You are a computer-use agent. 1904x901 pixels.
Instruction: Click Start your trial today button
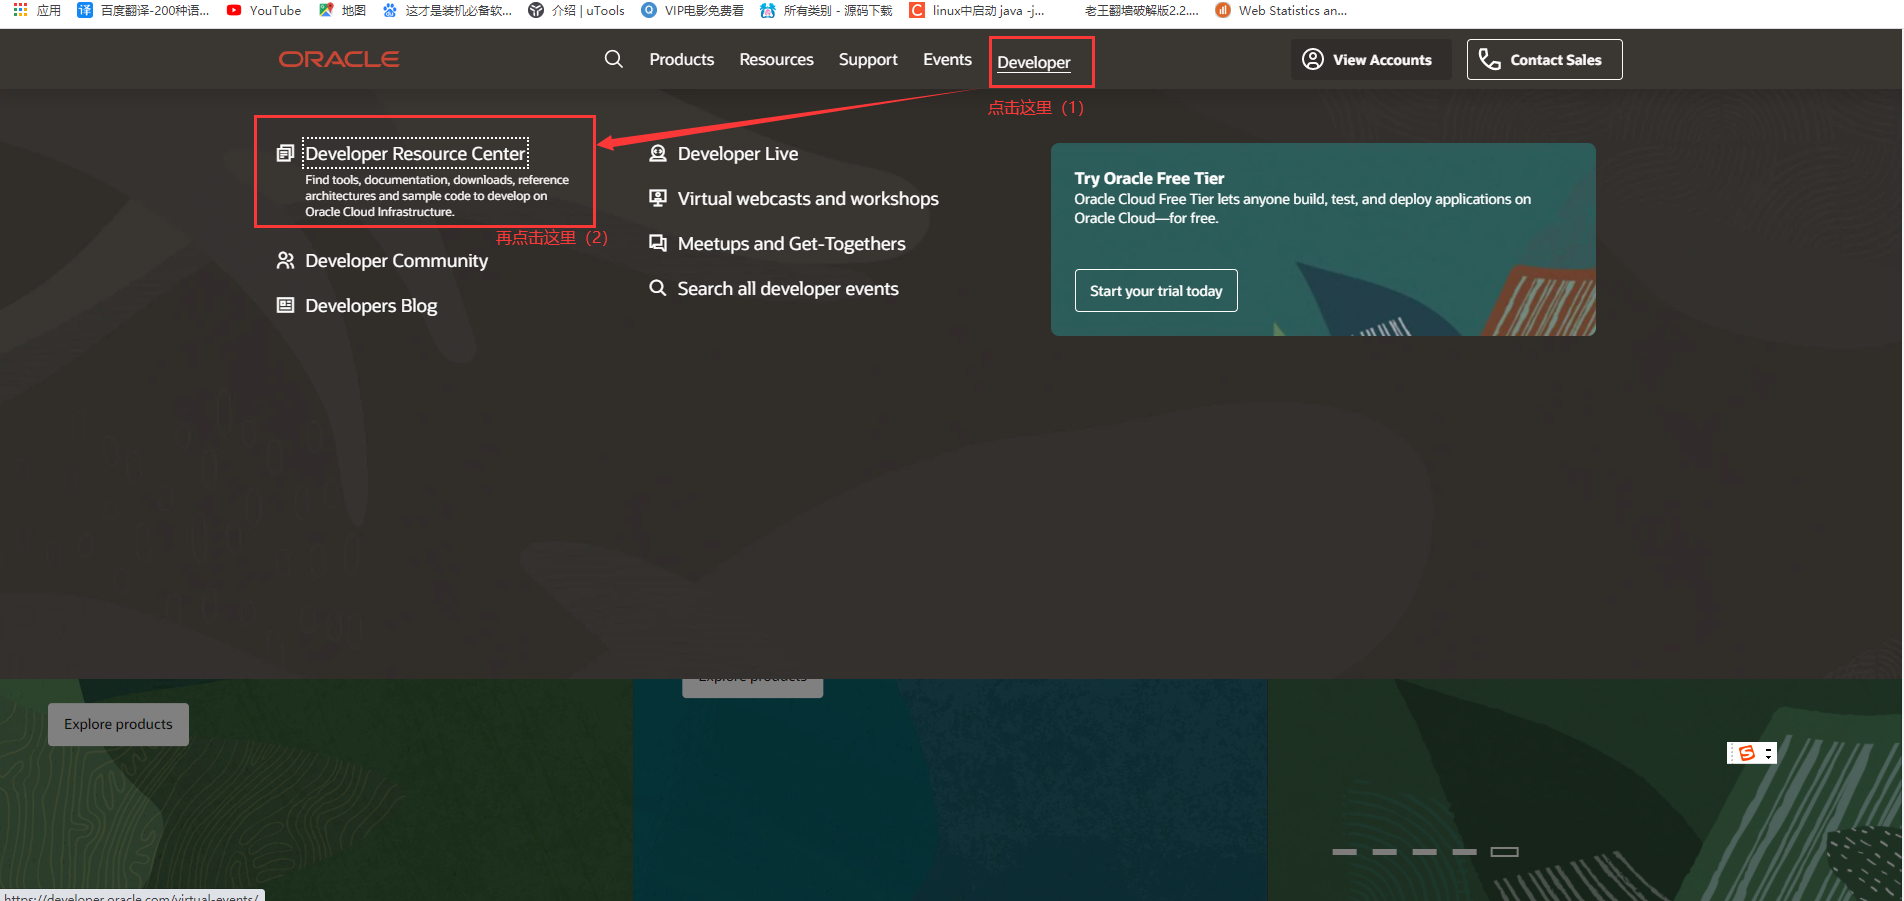(1156, 290)
